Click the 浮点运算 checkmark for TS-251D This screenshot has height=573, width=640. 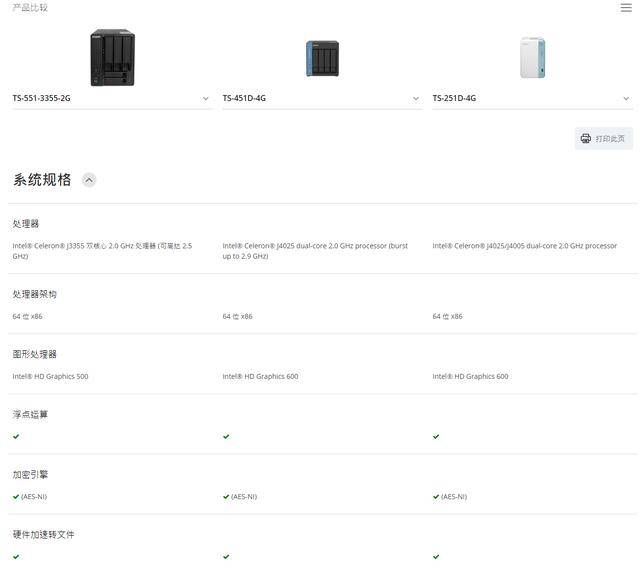click(436, 436)
